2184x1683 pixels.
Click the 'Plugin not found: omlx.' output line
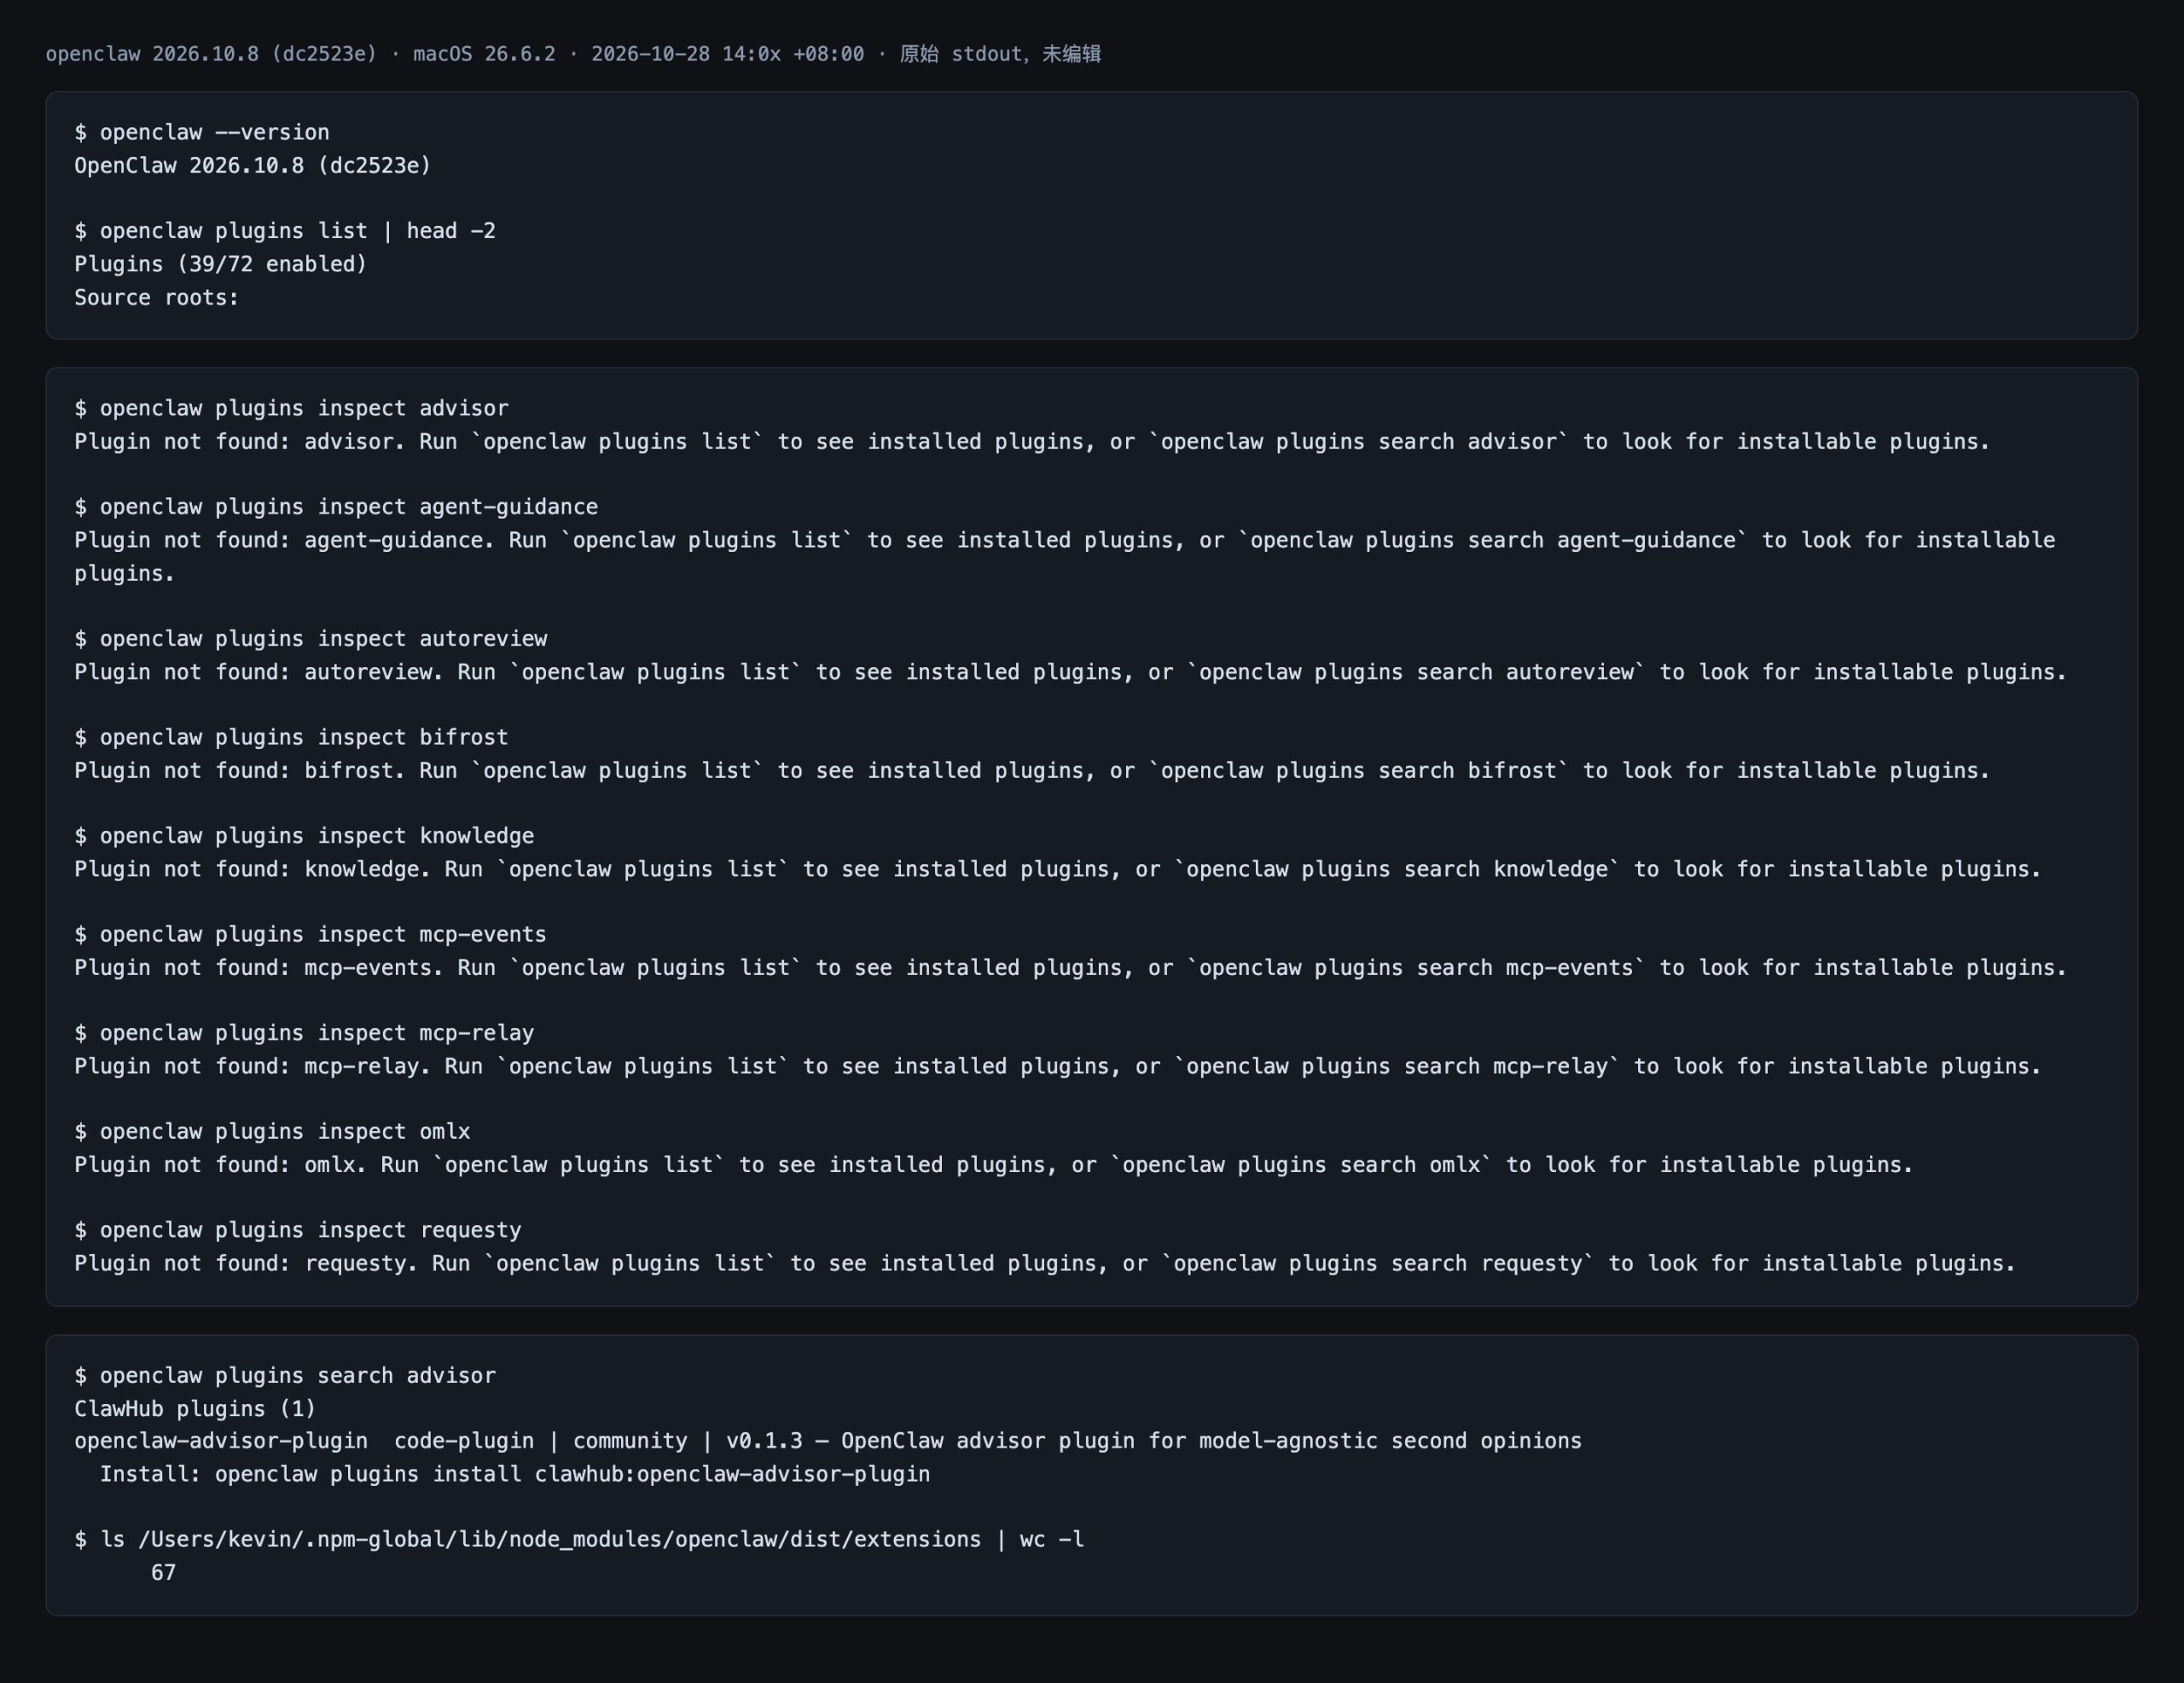(x=994, y=1165)
